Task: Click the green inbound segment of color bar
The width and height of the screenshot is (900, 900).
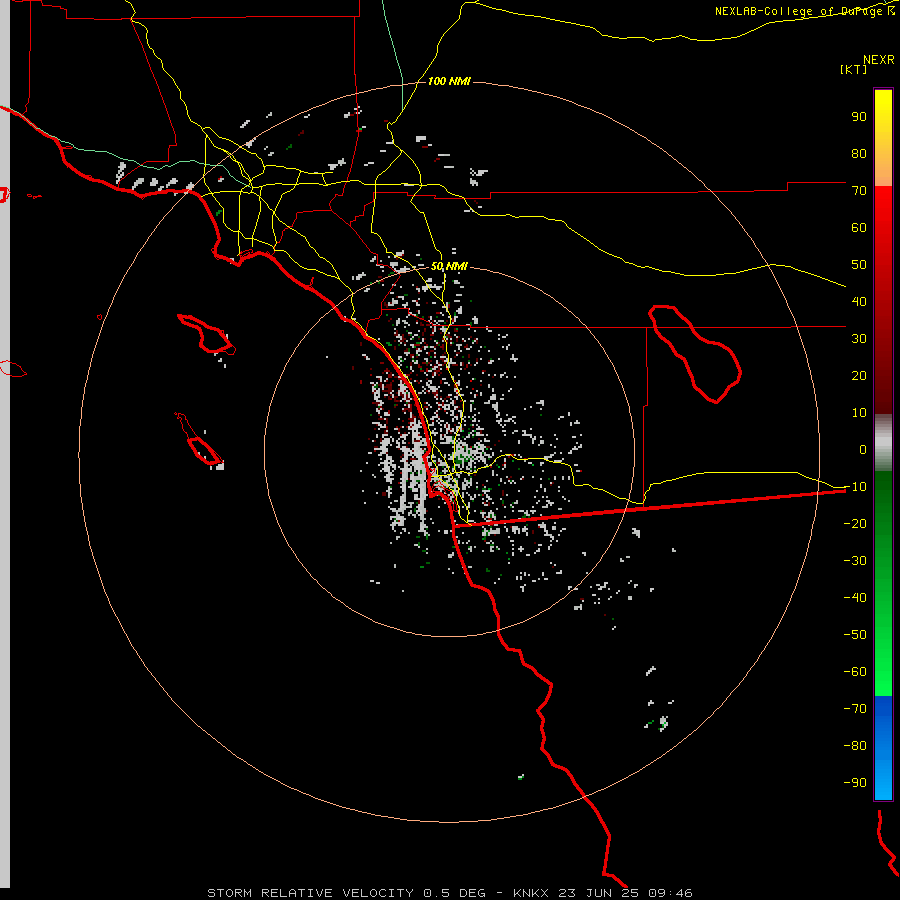Action: tap(883, 583)
